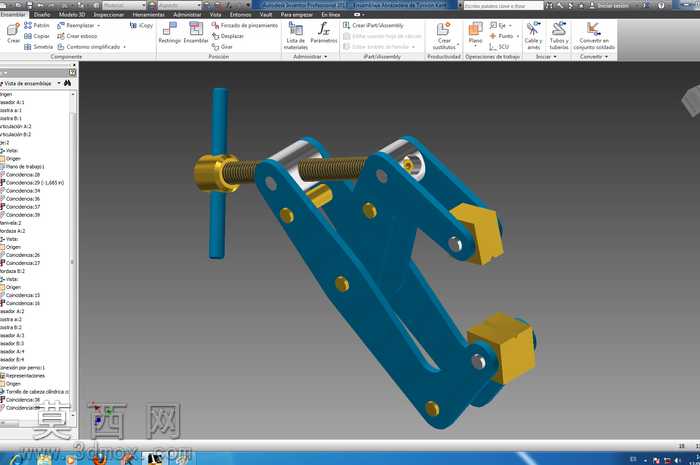
Task: Switch to the Diseño ribbon tab
Action: click(x=42, y=14)
